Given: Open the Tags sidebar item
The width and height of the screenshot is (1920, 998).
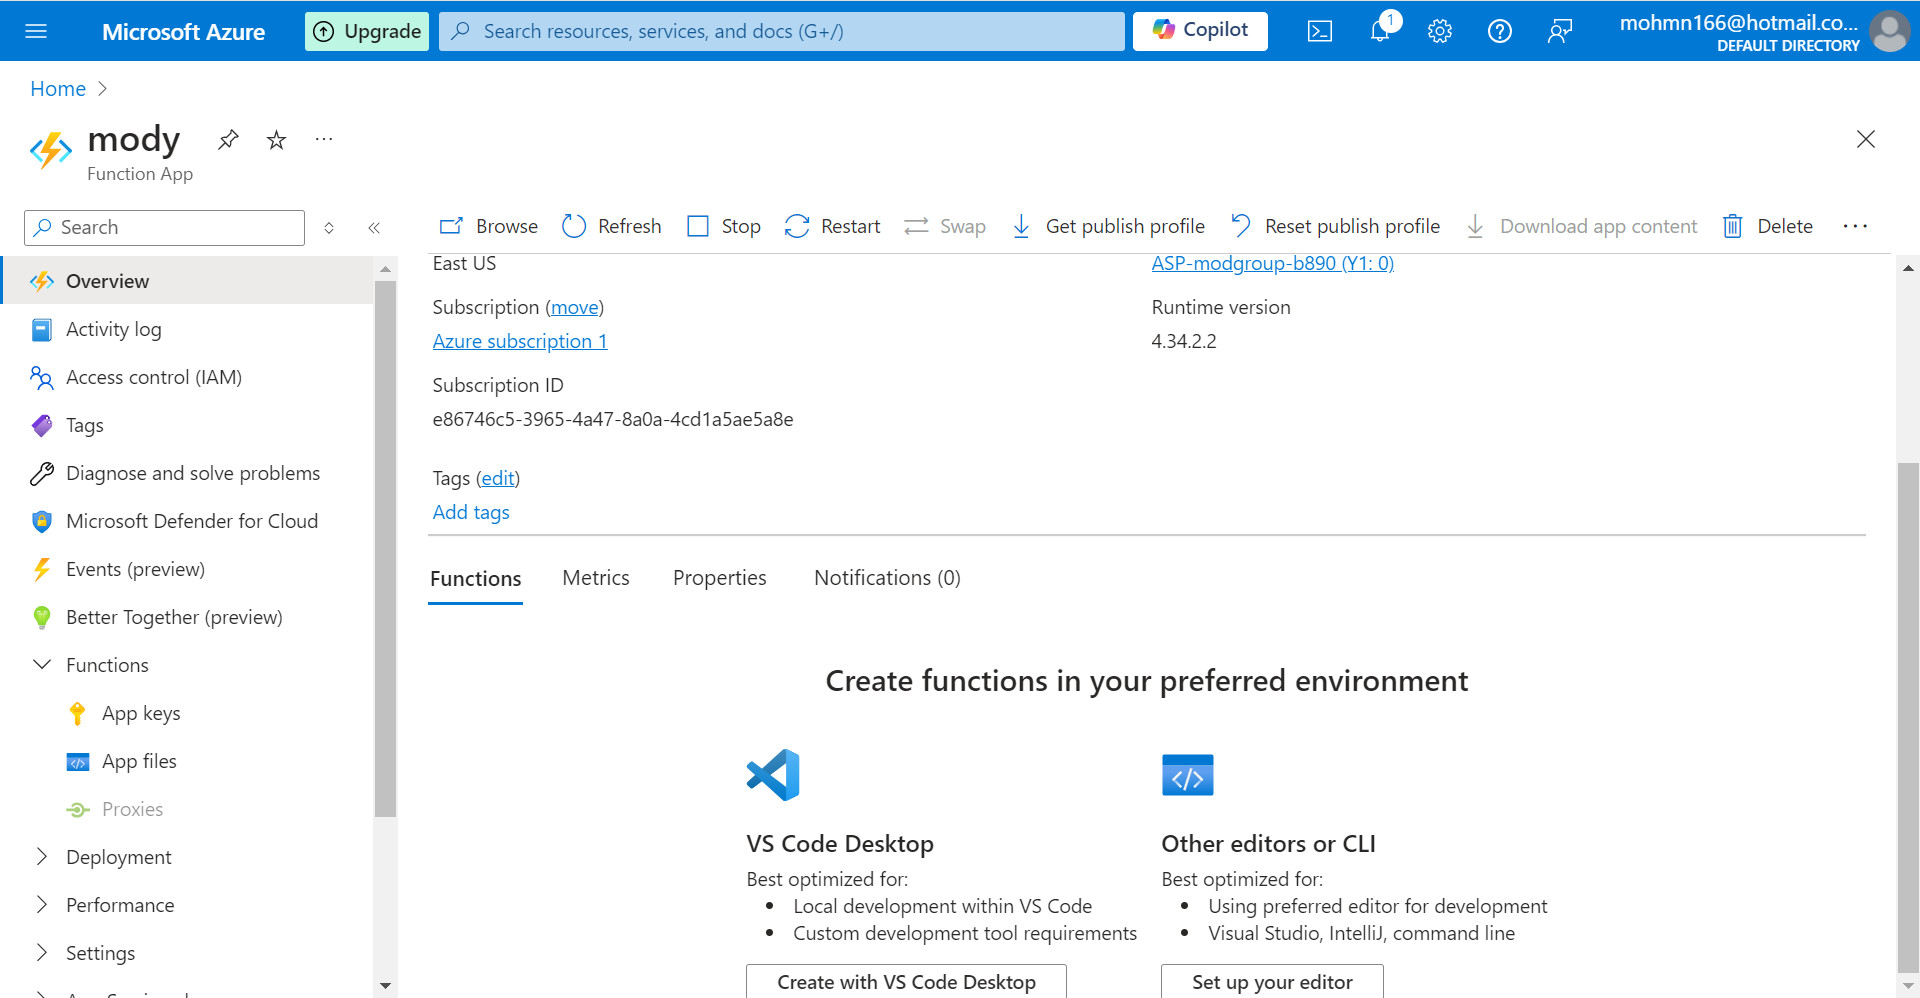Looking at the screenshot, I should [187, 425].
